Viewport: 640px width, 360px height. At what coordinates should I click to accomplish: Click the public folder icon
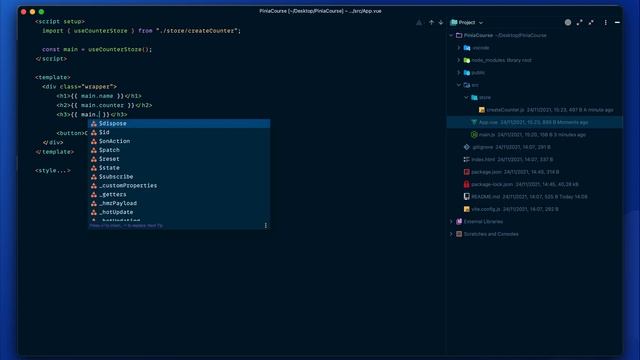coord(467,73)
